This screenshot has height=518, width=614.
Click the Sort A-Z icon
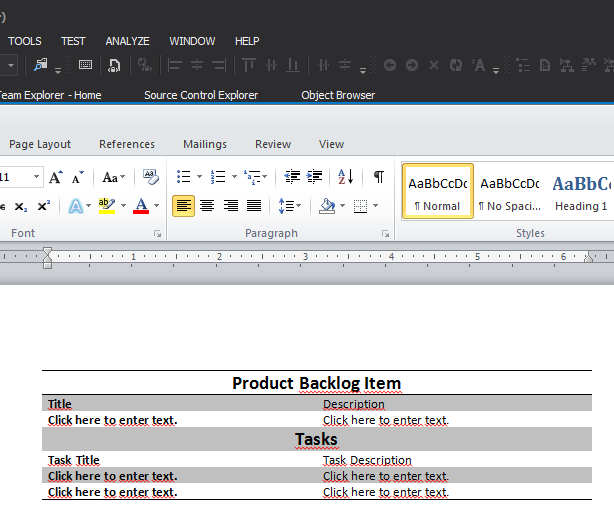(345, 177)
